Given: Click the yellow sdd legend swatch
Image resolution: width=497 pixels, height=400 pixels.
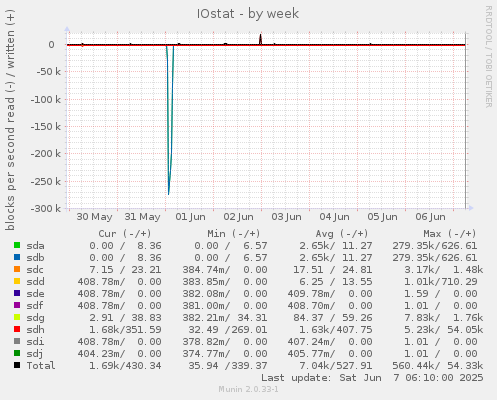Looking at the screenshot, I should point(17,281).
